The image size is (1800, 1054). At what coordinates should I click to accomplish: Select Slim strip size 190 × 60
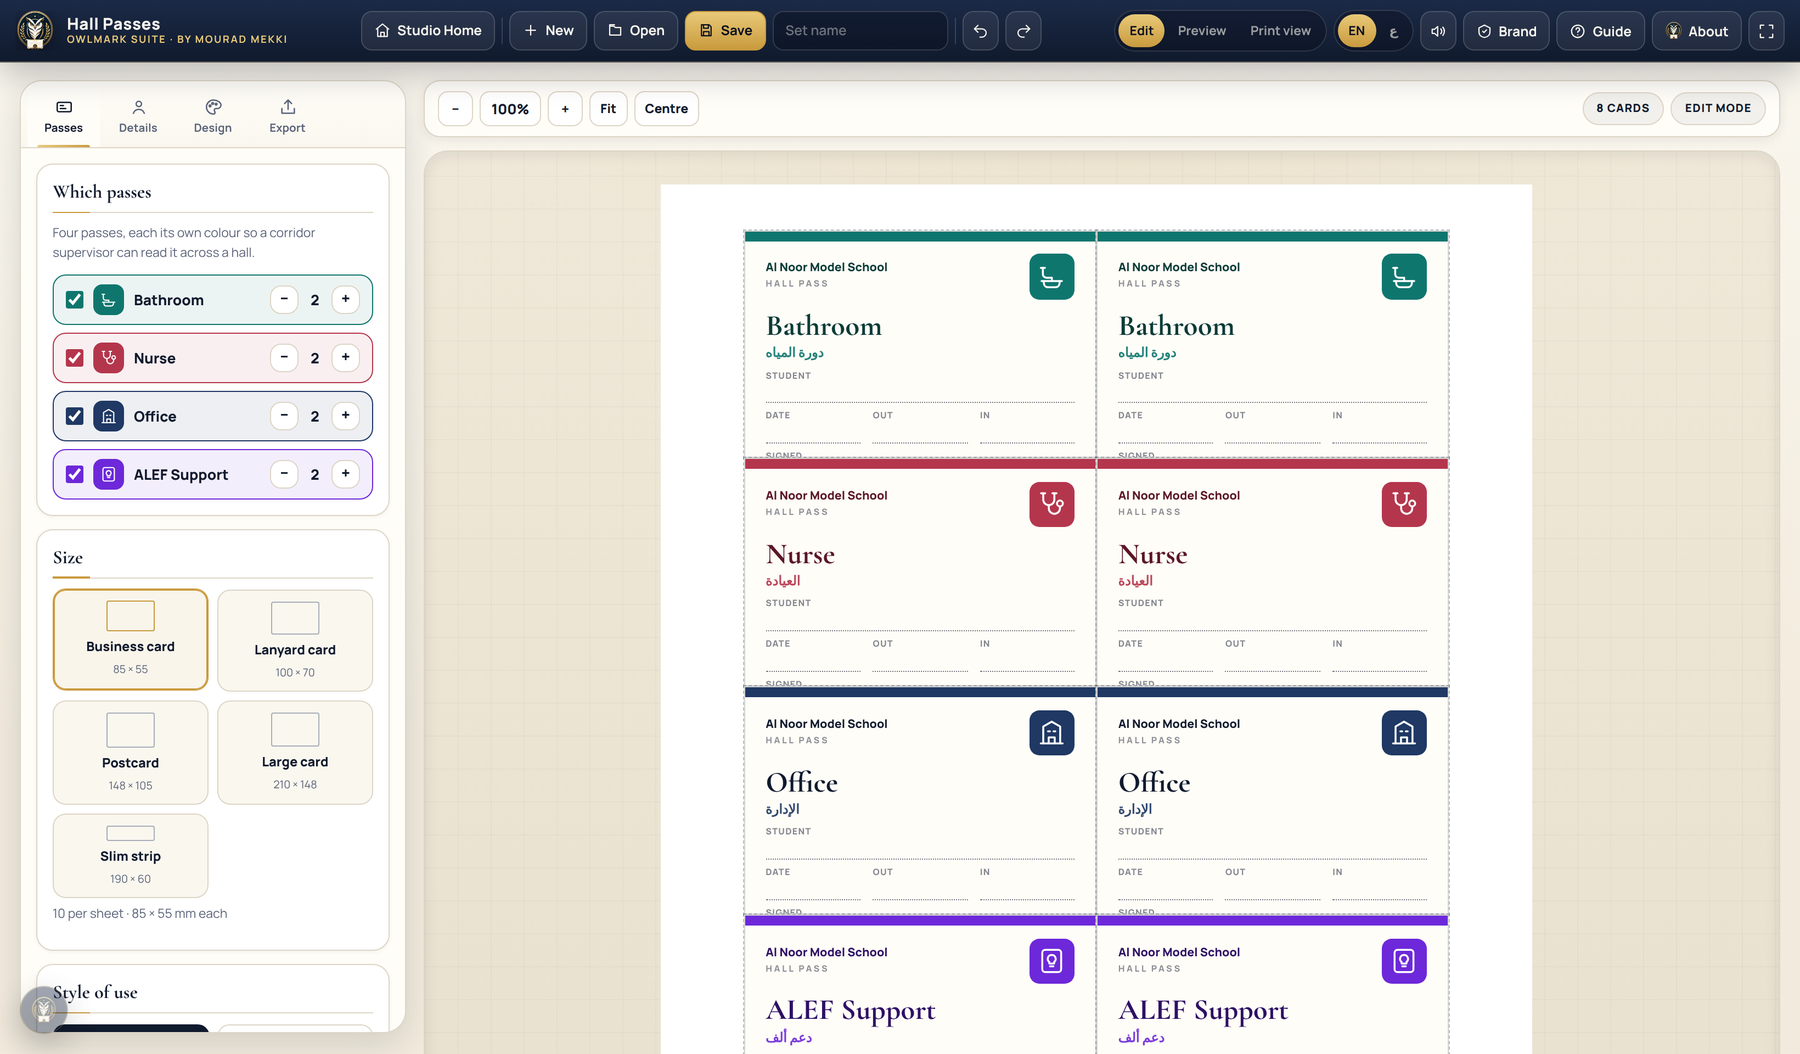(131, 856)
